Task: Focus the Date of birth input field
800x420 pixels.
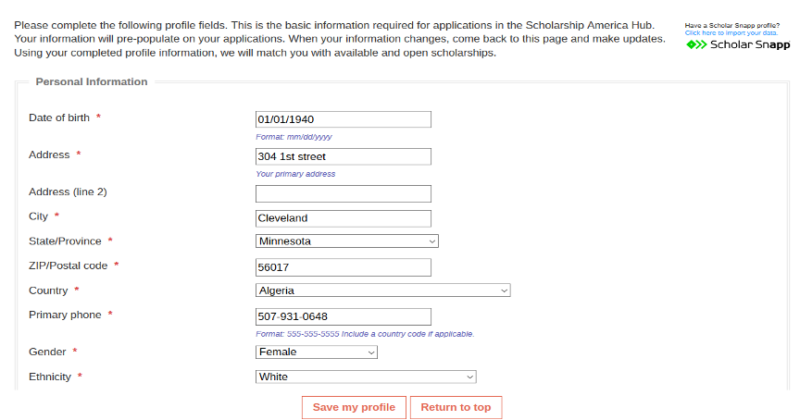Action: pyautogui.click(x=343, y=119)
